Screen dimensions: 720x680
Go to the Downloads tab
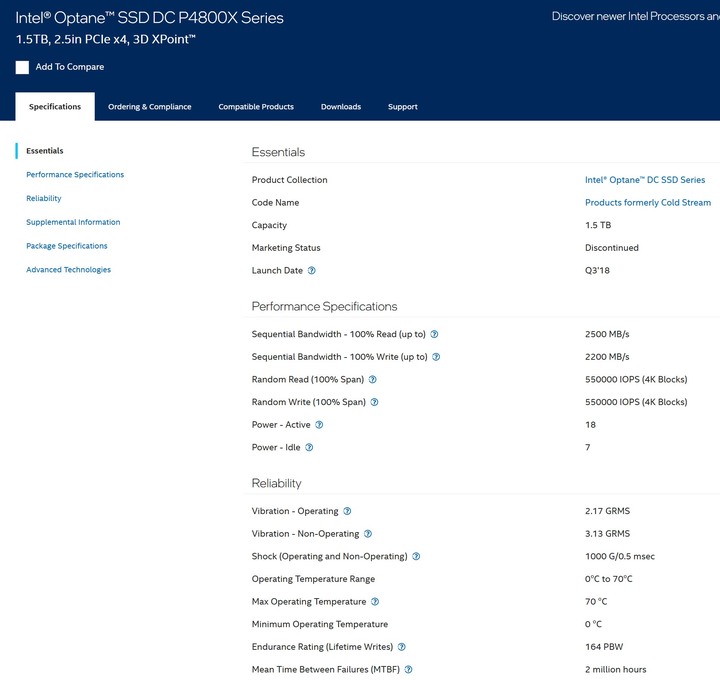coord(341,107)
